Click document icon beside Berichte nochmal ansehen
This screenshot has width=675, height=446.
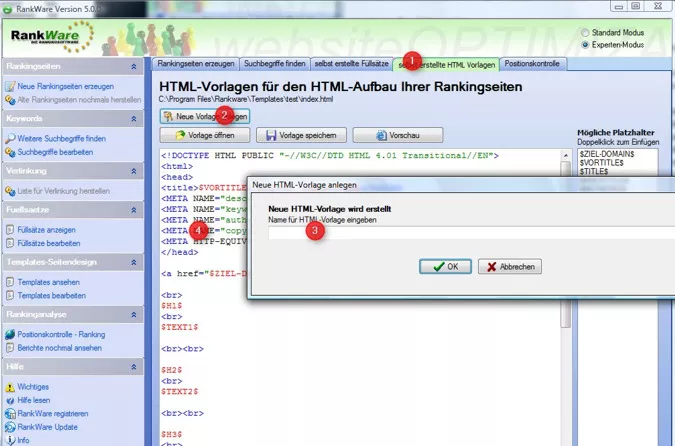coord(10,348)
